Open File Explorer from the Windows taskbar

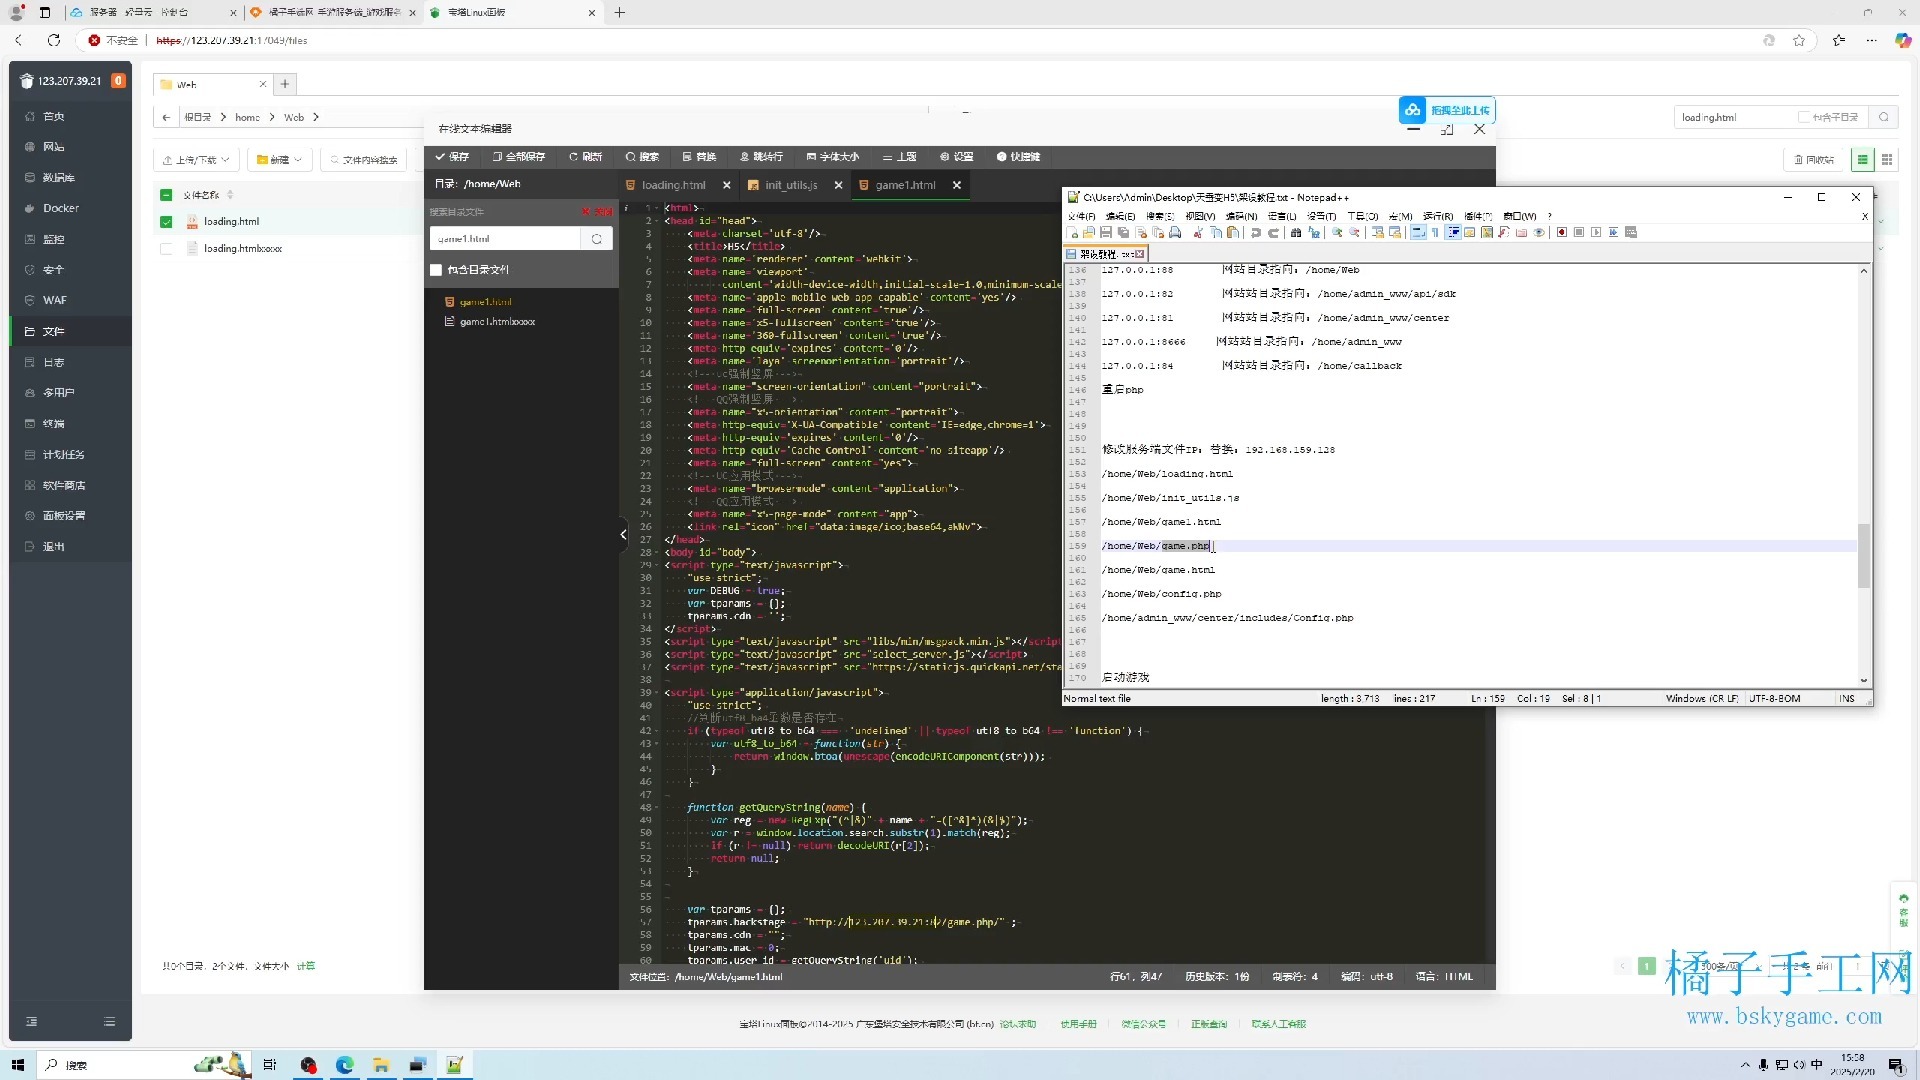pos(381,1065)
